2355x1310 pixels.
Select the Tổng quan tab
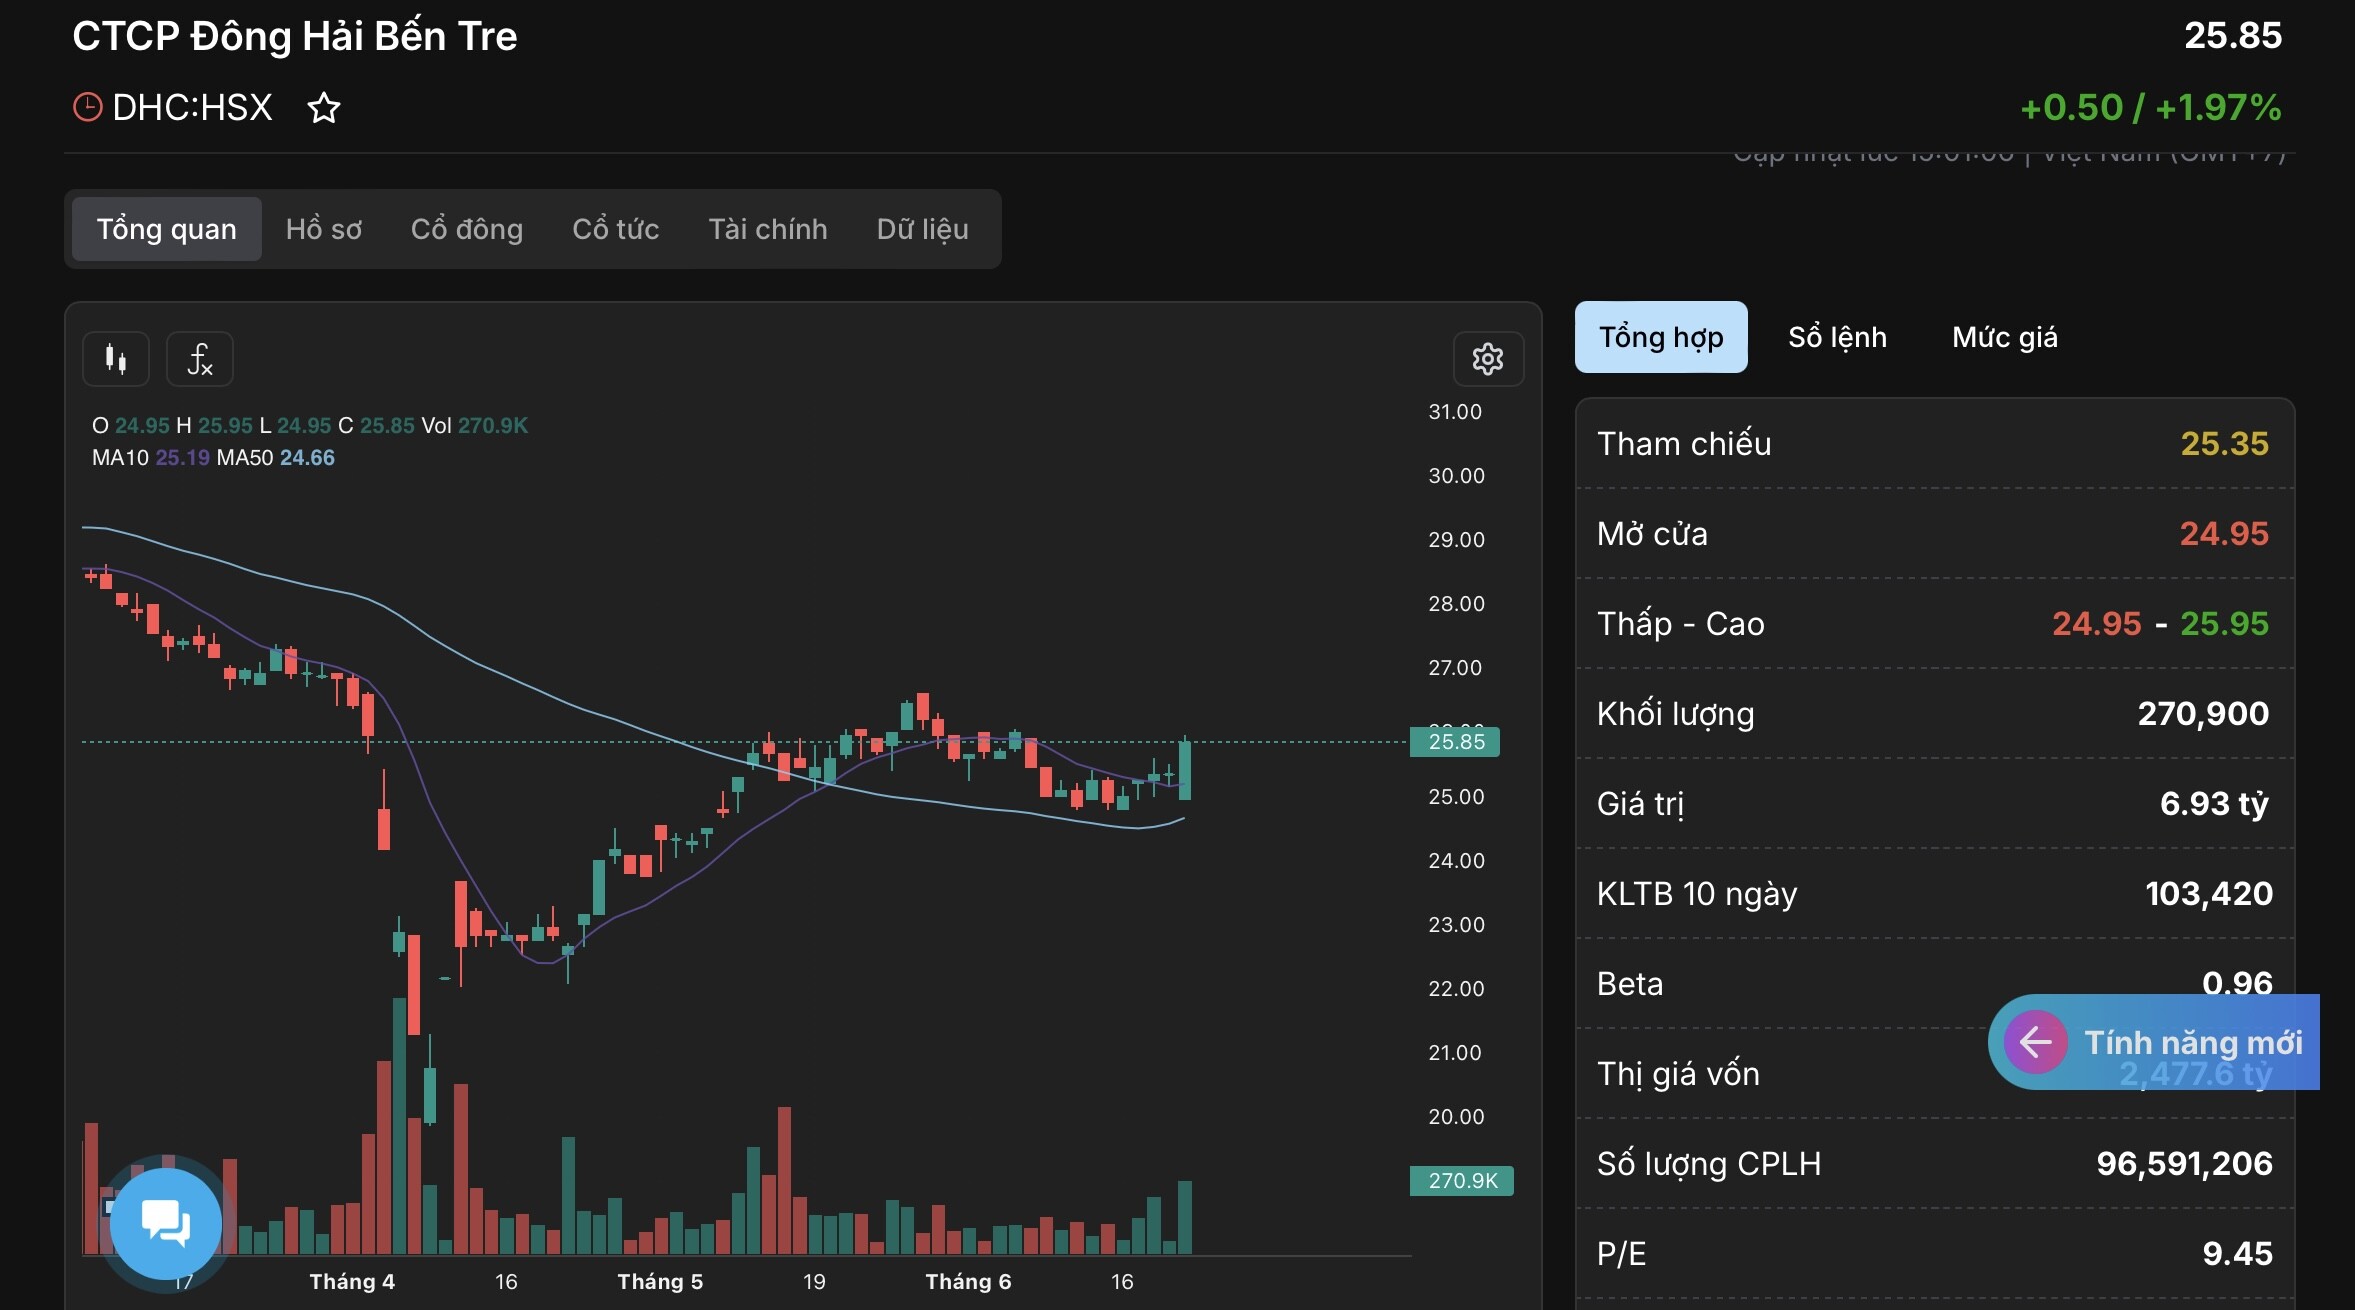166,229
